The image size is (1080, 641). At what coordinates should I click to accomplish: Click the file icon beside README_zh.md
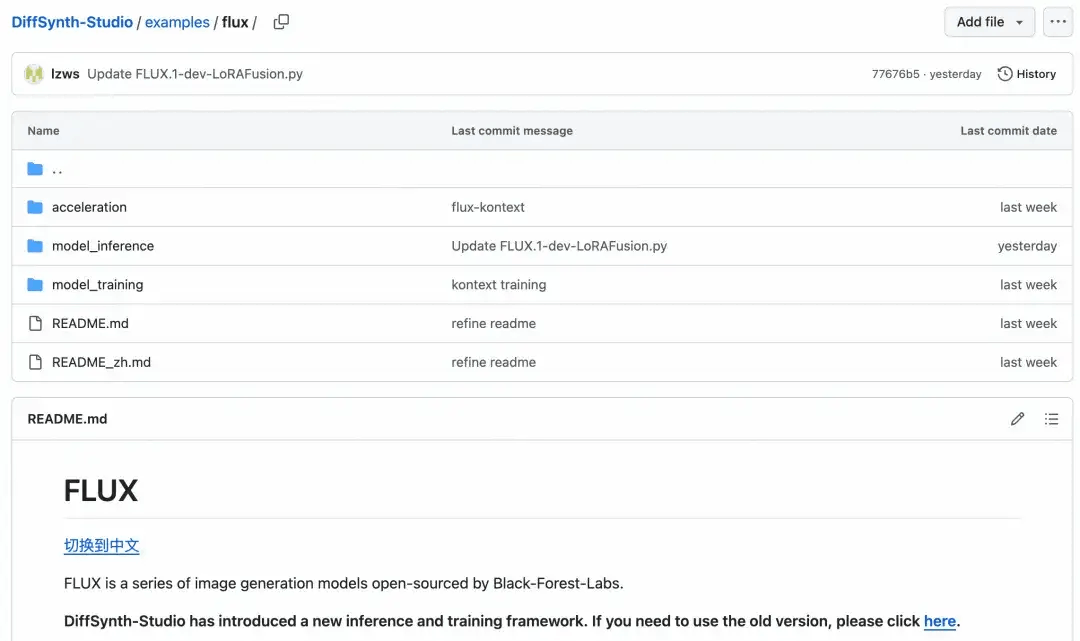[x=34, y=362]
